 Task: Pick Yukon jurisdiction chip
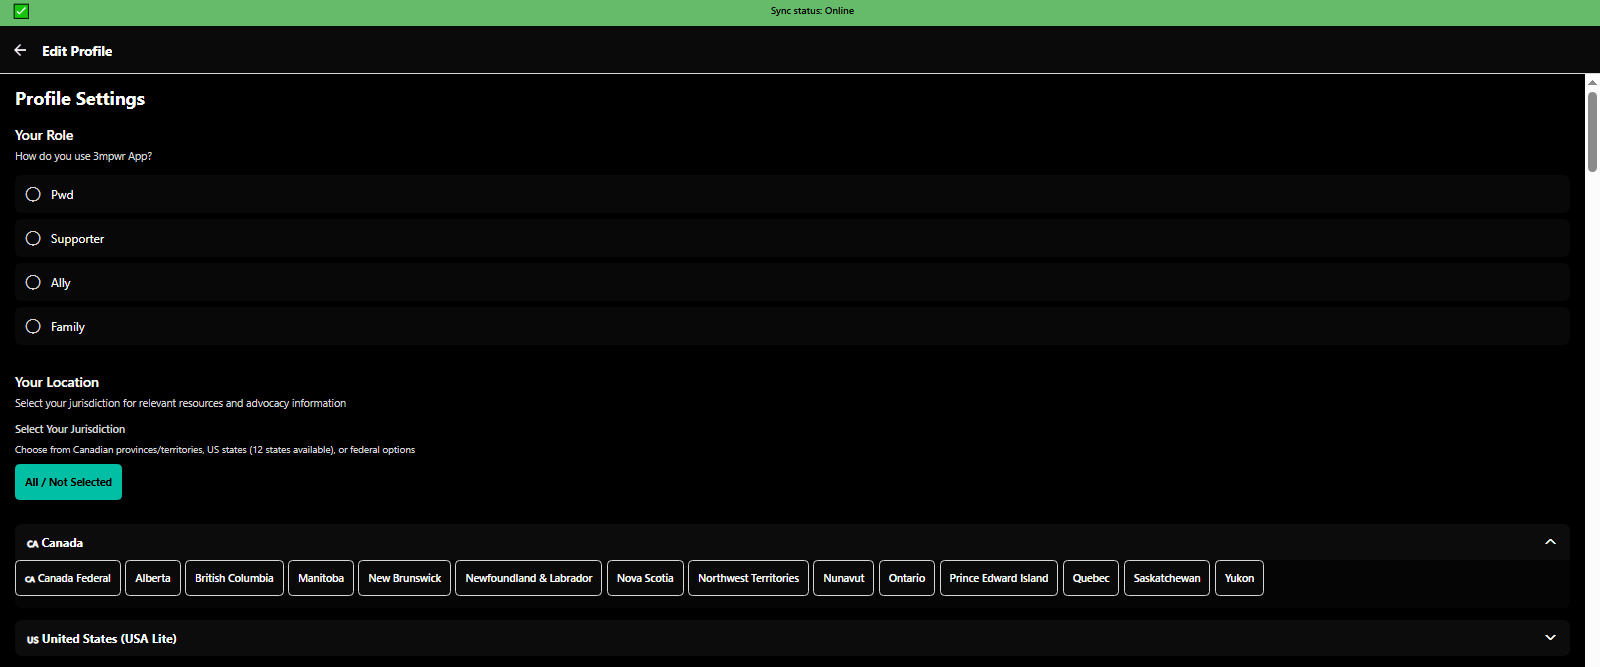coord(1239,578)
